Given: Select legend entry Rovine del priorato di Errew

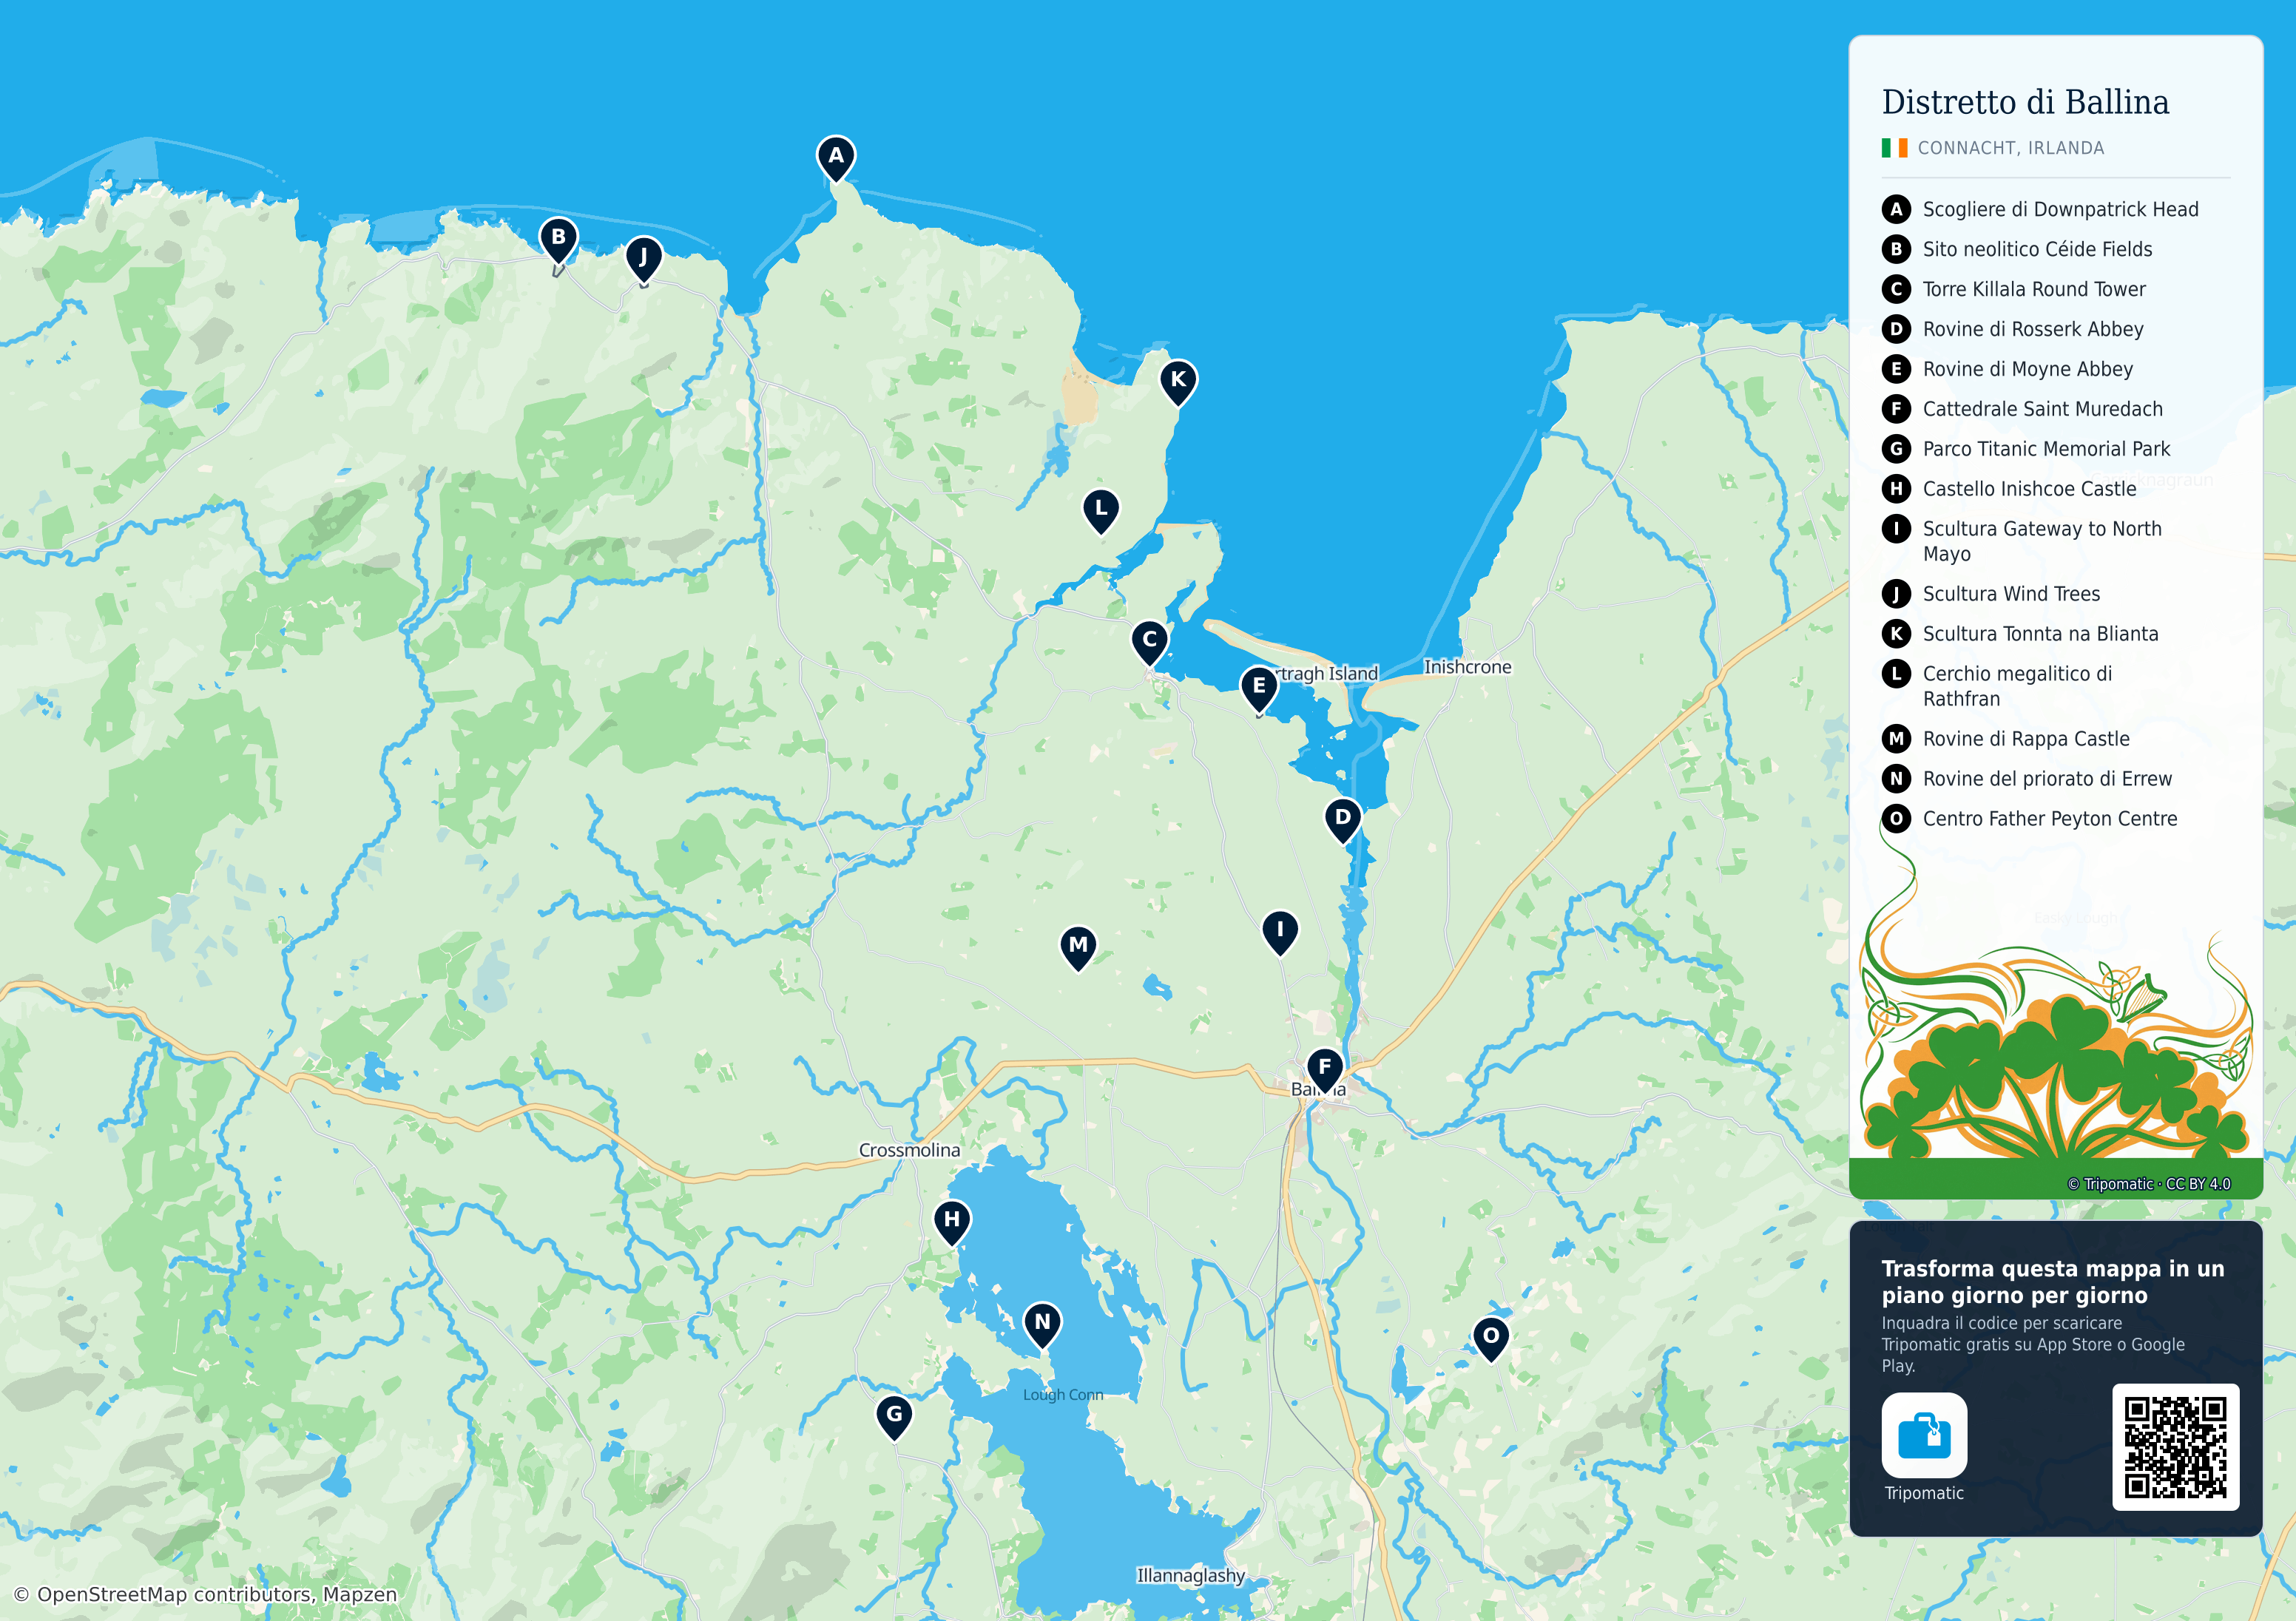Looking at the screenshot, I should coord(2027,779).
